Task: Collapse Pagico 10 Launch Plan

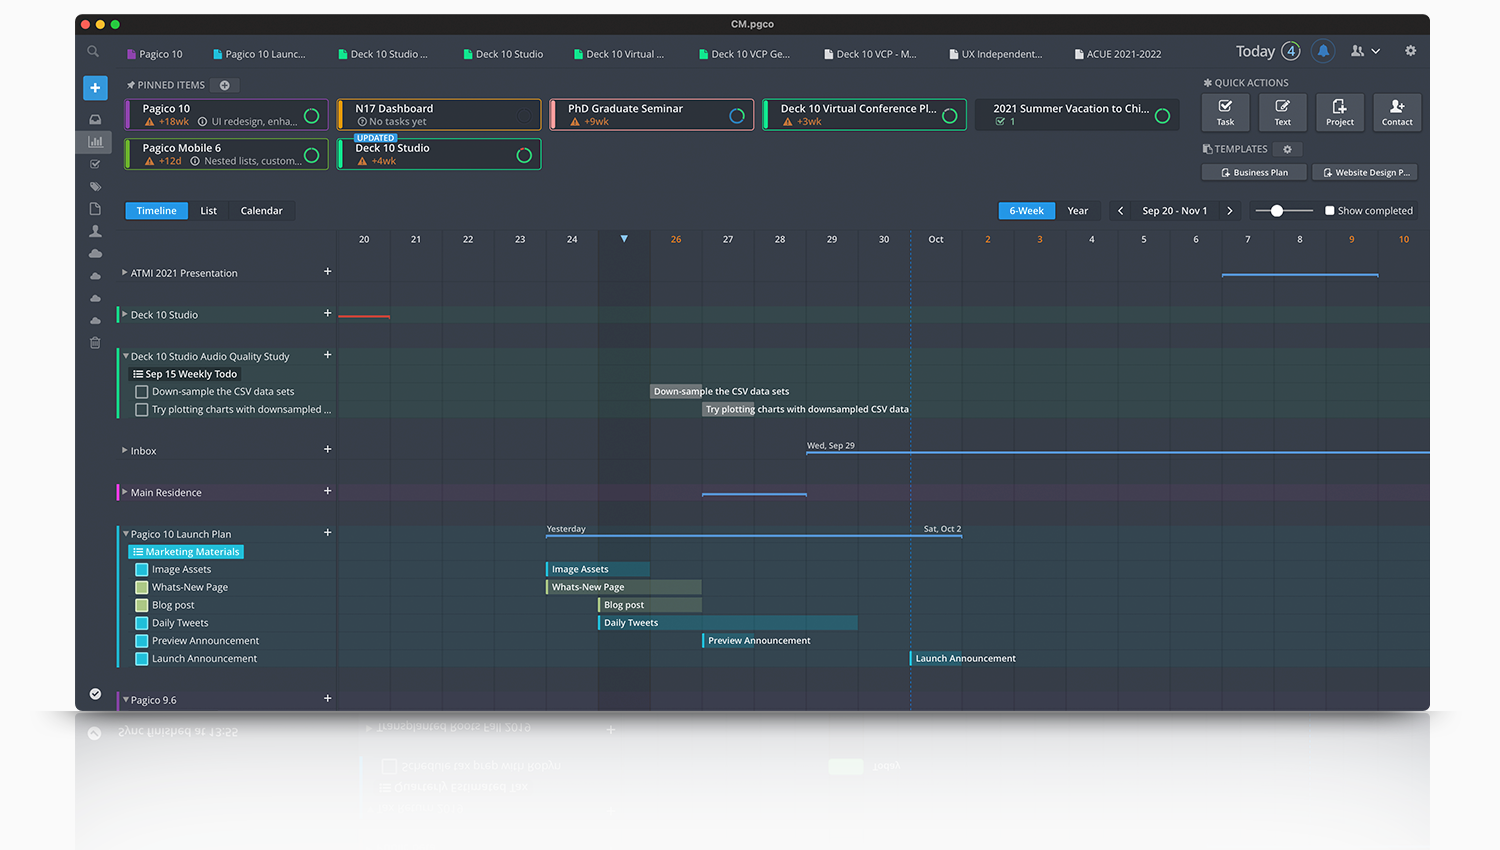Action: click(x=125, y=534)
